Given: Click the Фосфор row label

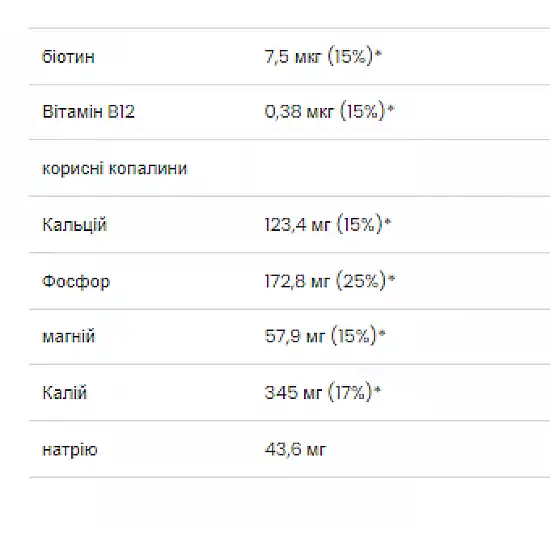Looking at the screenshot, I should 76,281.
